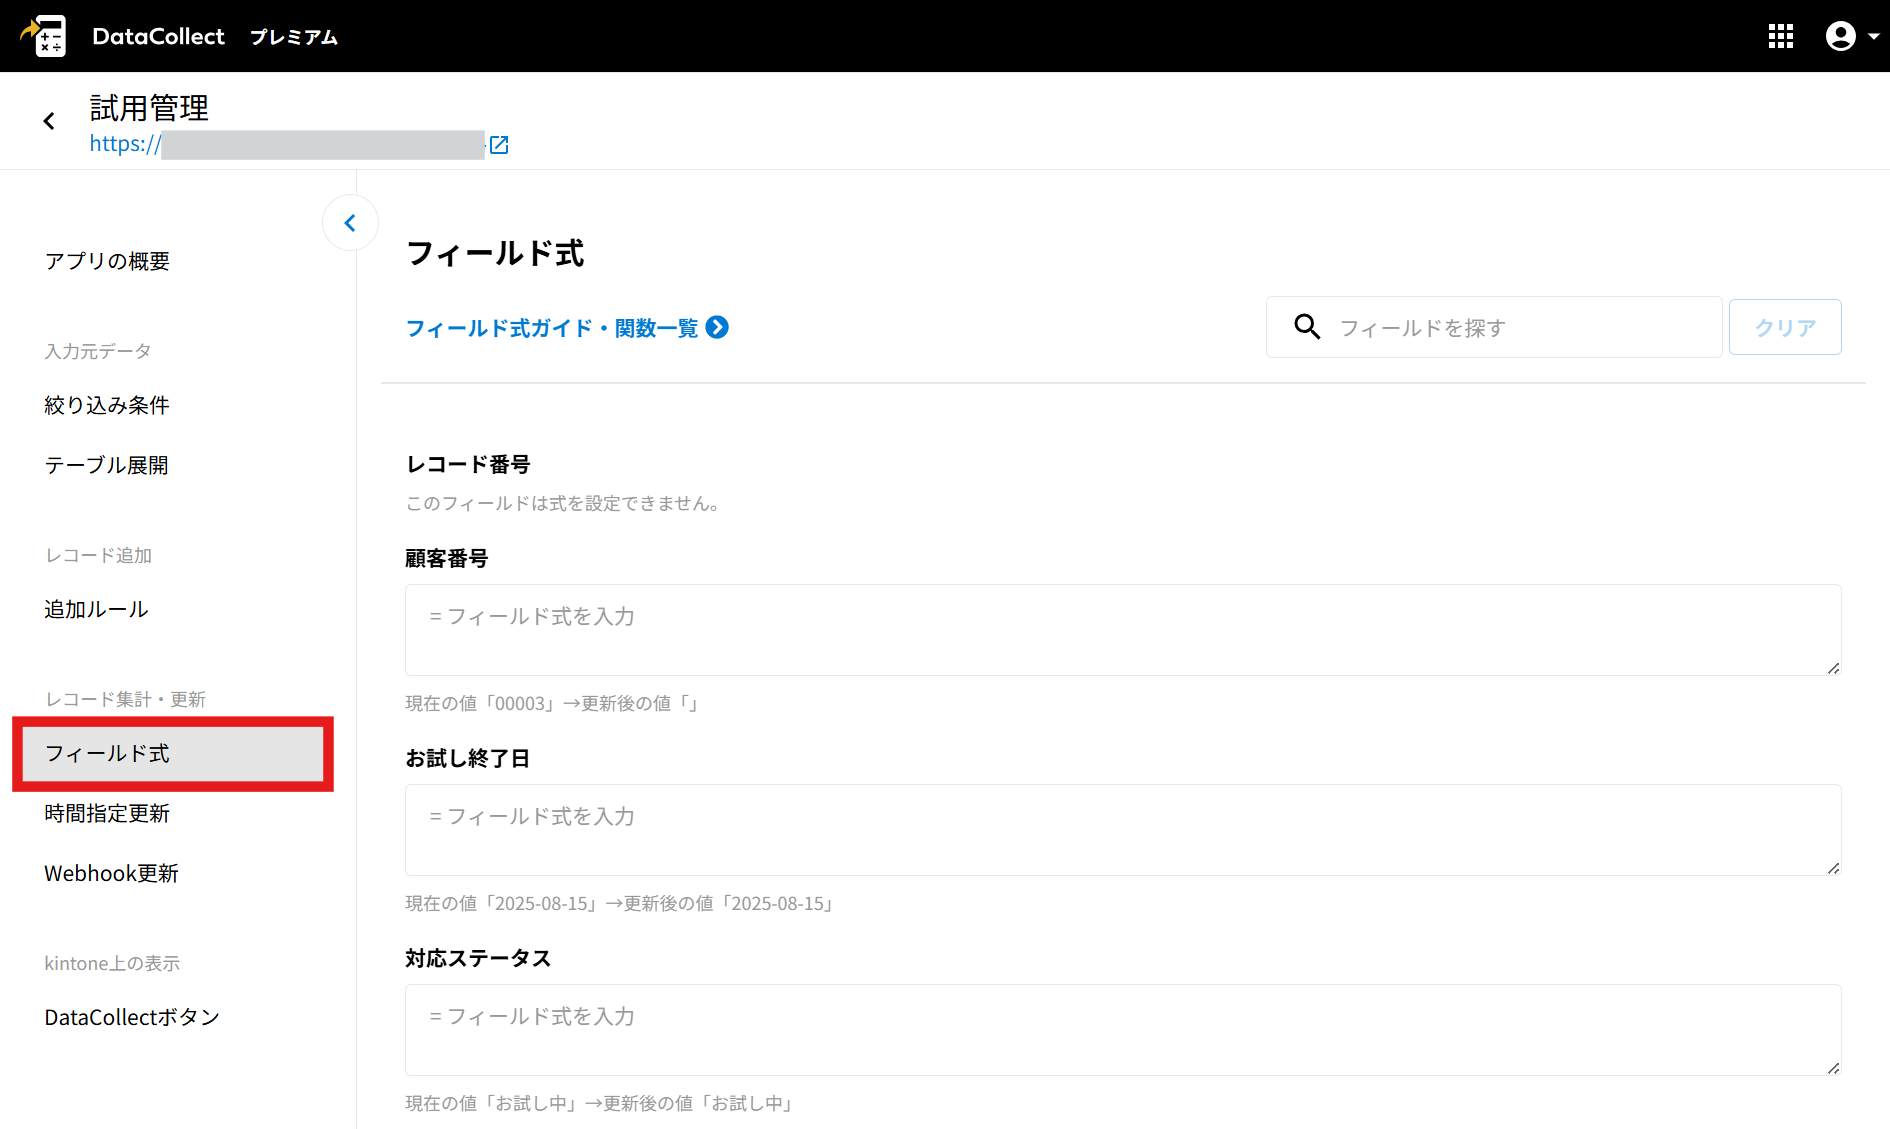Open the apps grid menu

1780,36
